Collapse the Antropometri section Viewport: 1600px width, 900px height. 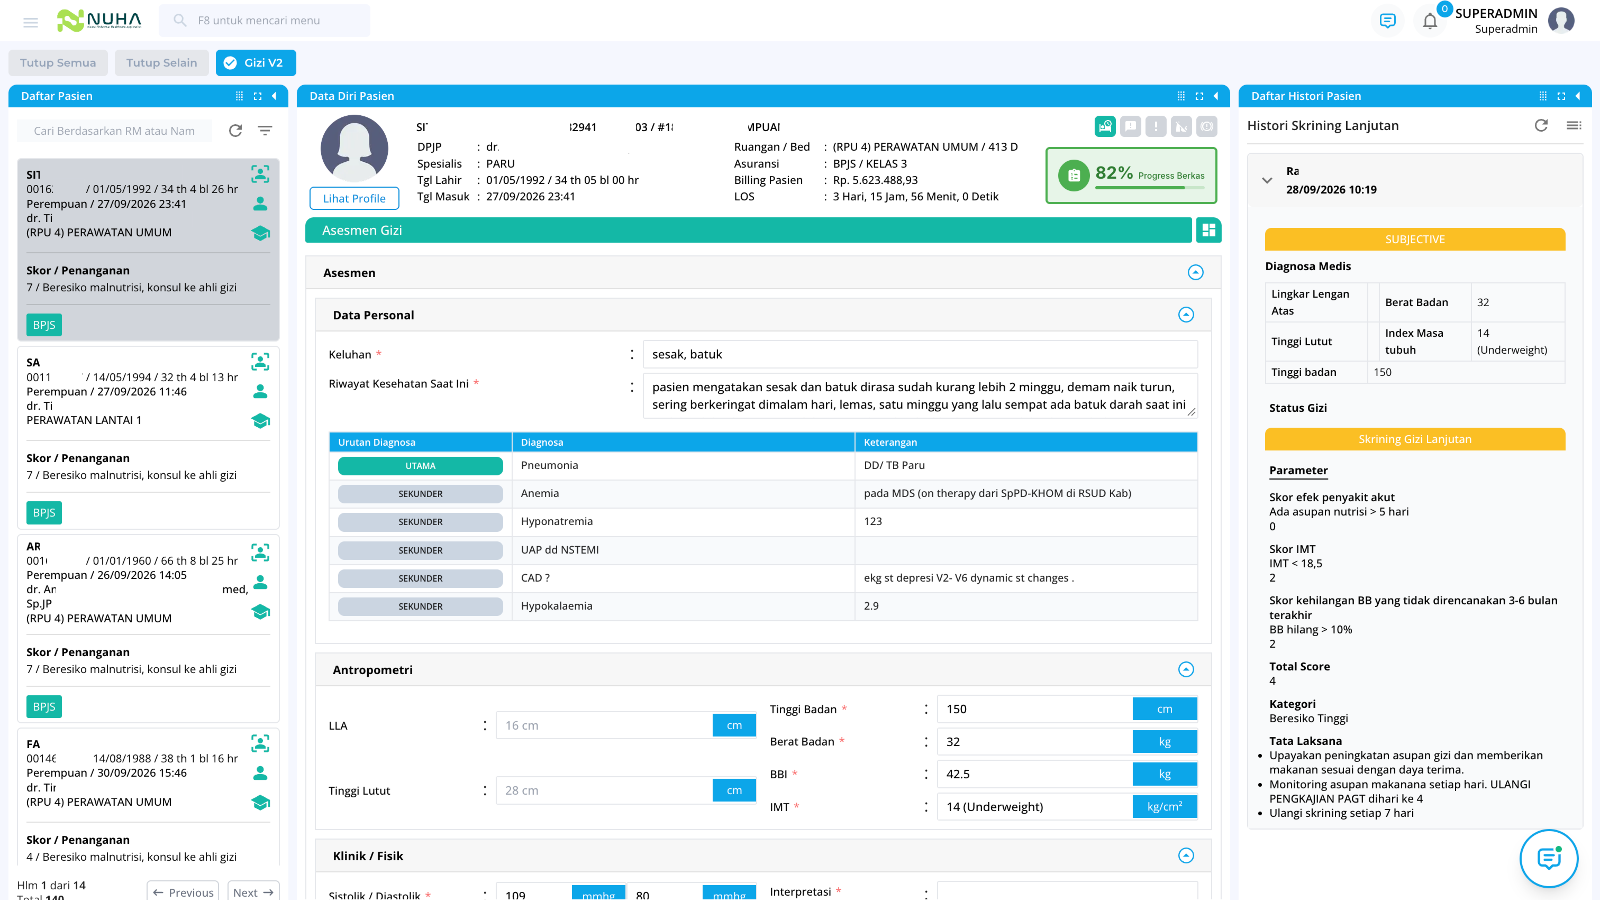[1186, 669]
